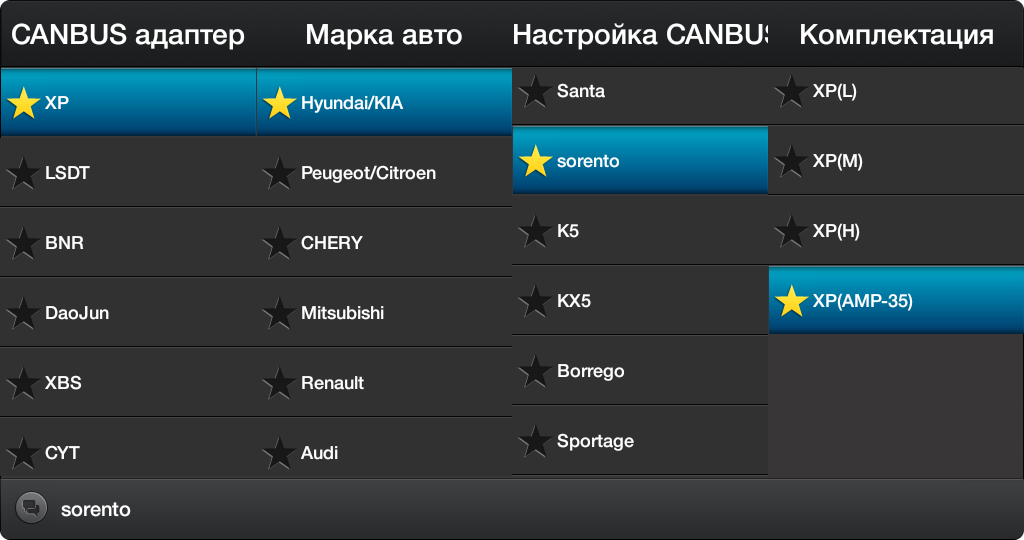Viewport: 1024px width, 540px height.
Task: Click the star icon next to CYT
Action: pyautogui.click(x=23, y=453)
